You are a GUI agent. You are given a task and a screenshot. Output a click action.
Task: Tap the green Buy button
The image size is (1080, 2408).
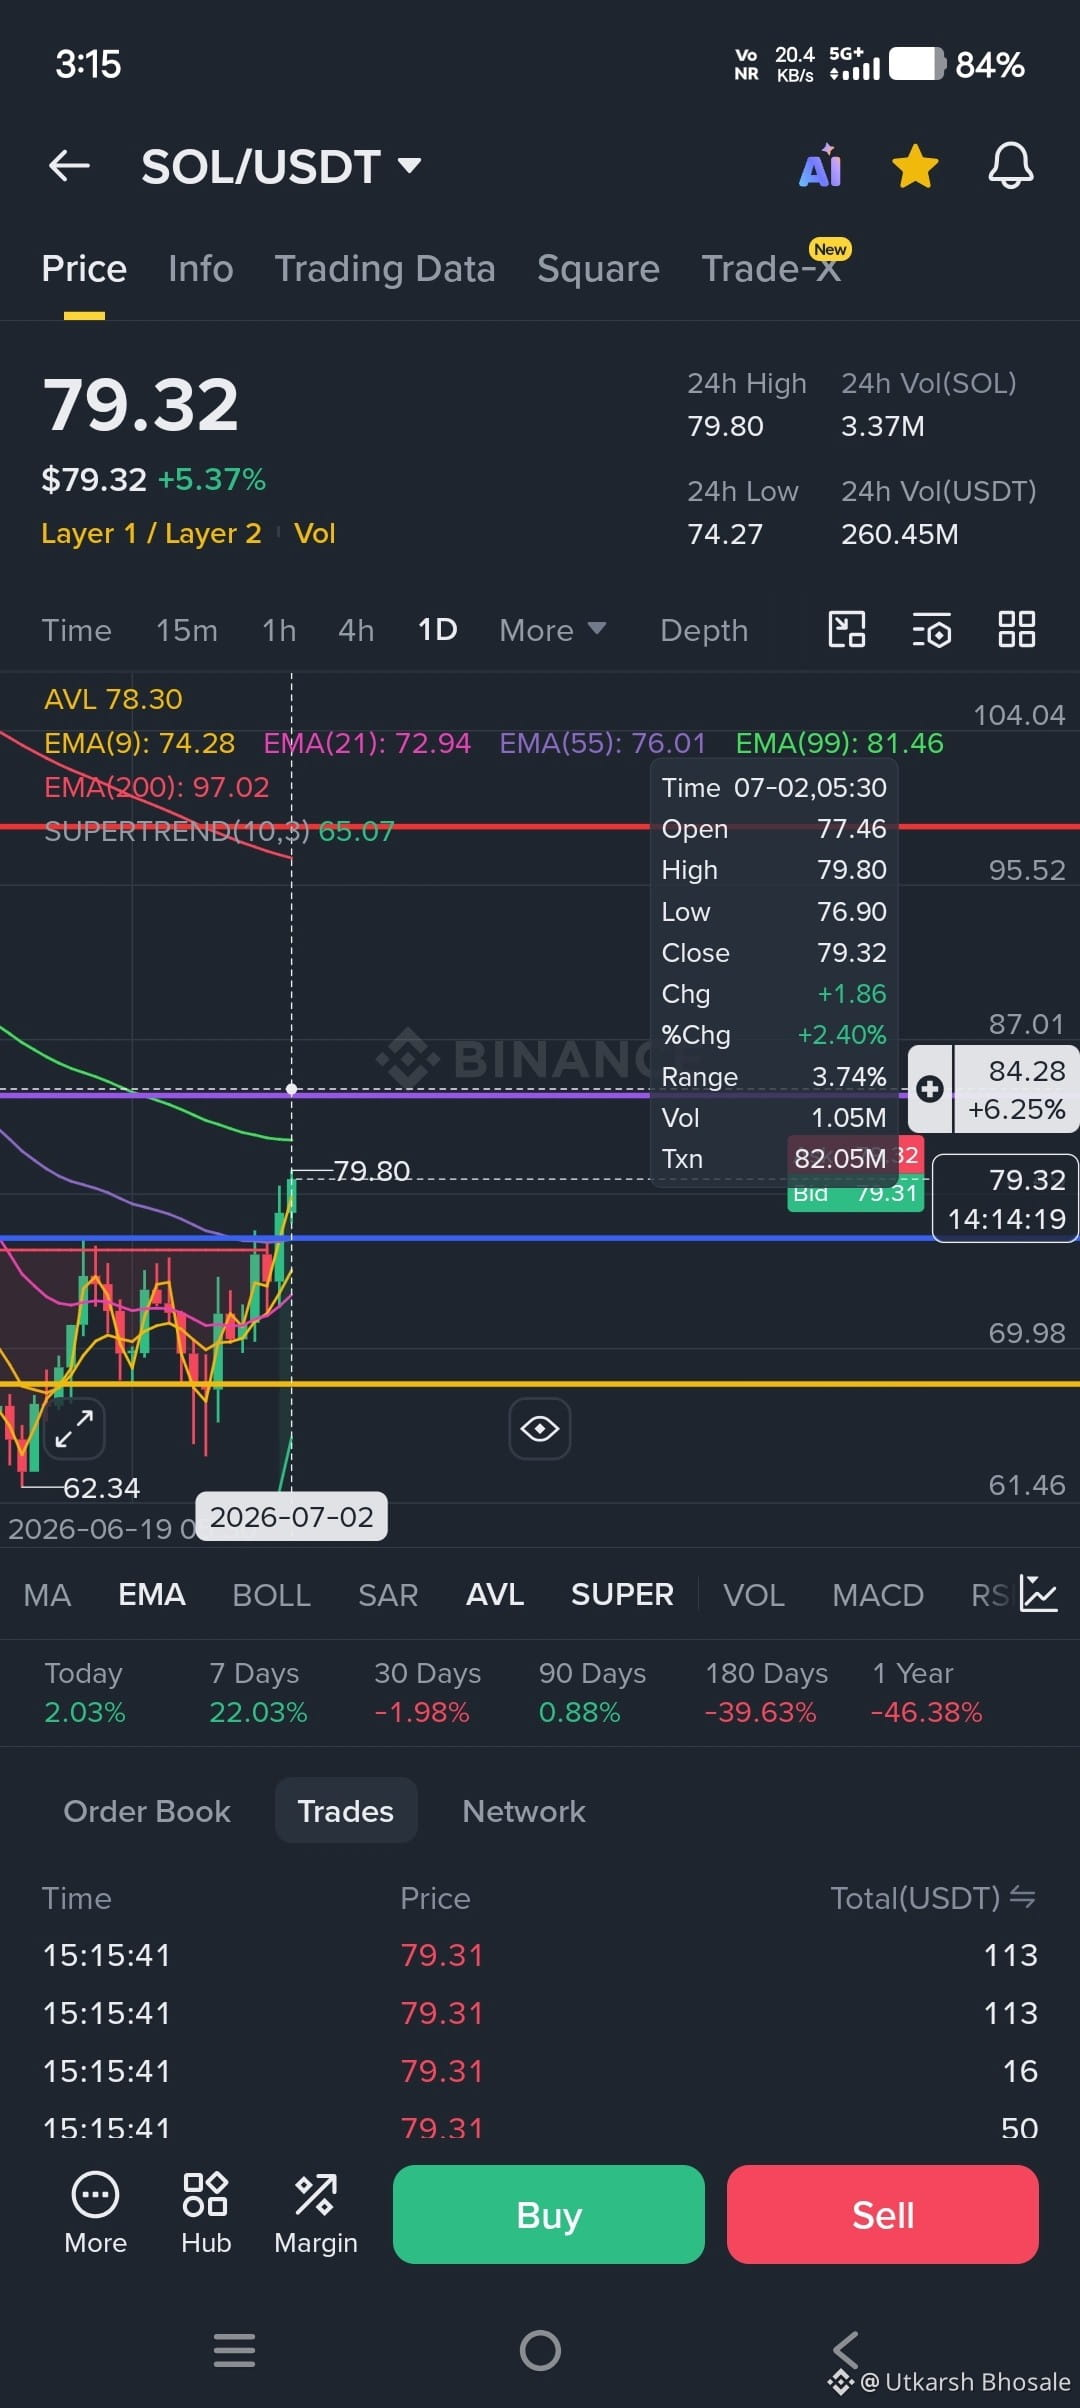pyautogui.click(x=549, y=2215)
